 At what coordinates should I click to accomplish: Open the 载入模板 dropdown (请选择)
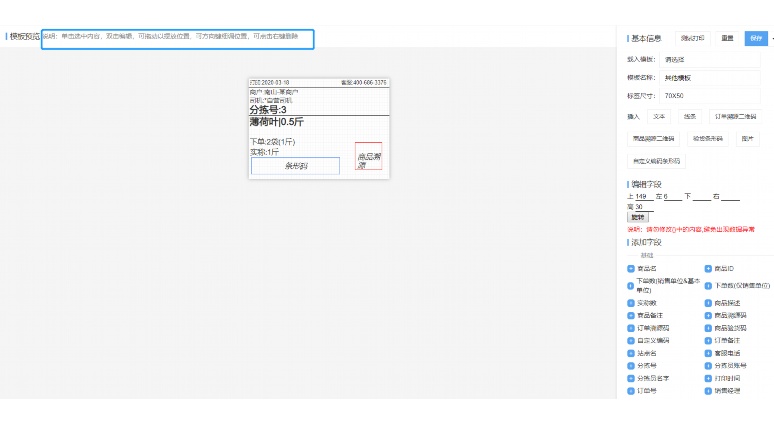coord(710,59)
